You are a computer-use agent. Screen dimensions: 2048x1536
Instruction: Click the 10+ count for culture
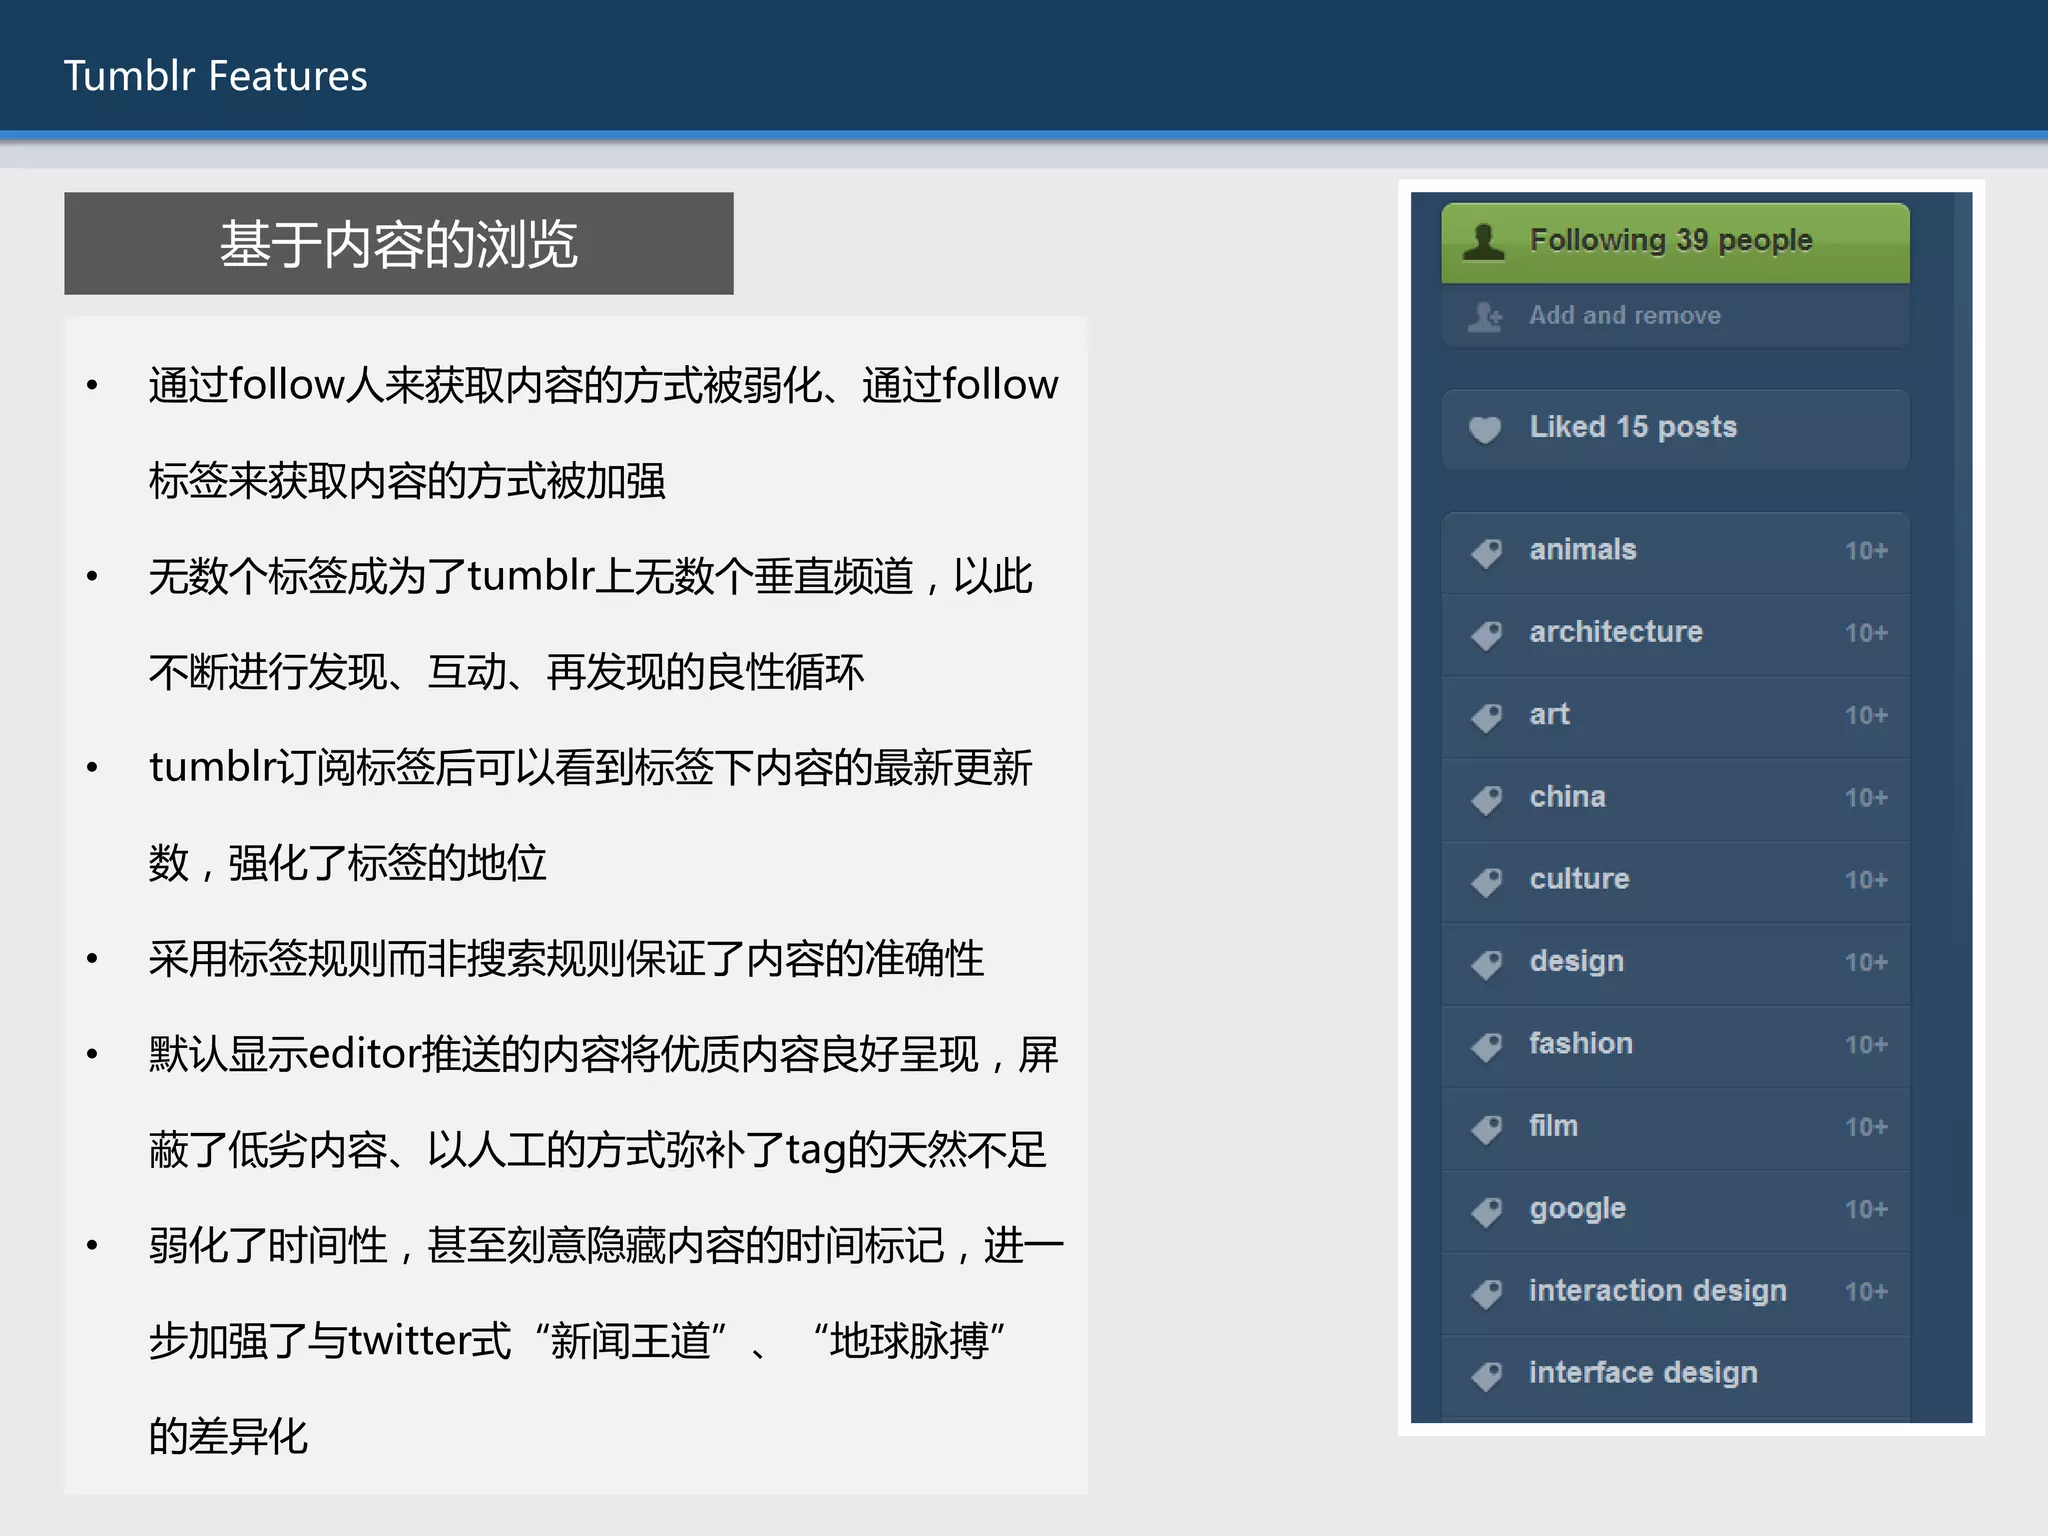[x=1866, y=880]
